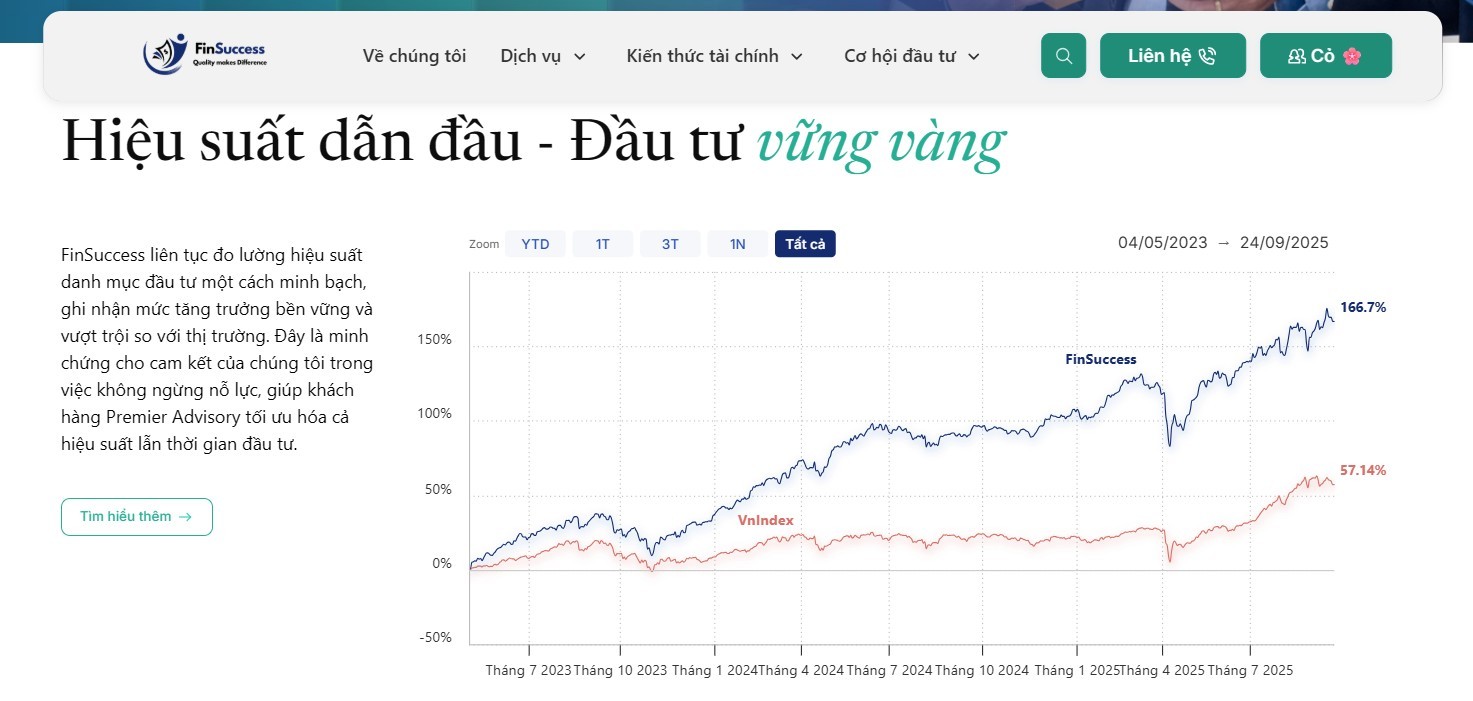
Task: Select the 1T zoom range
Action: [x=603, y=244]
